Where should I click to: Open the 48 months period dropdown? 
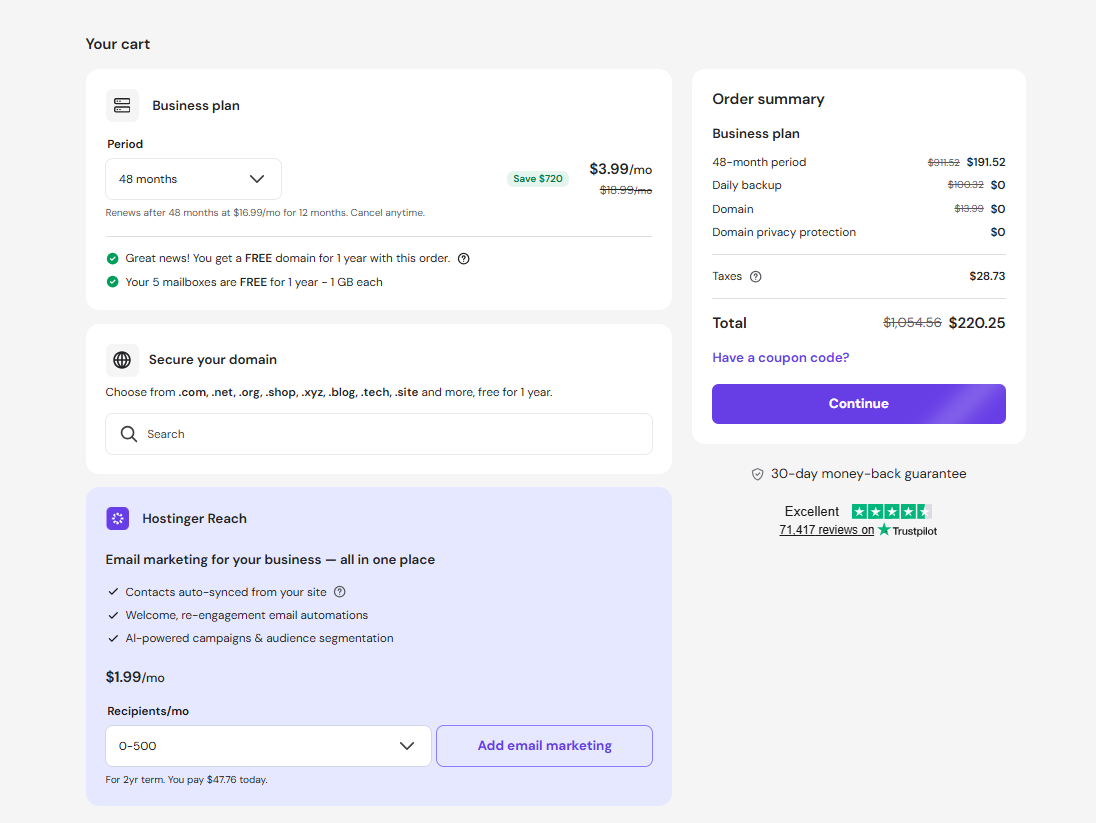[194, 179]
